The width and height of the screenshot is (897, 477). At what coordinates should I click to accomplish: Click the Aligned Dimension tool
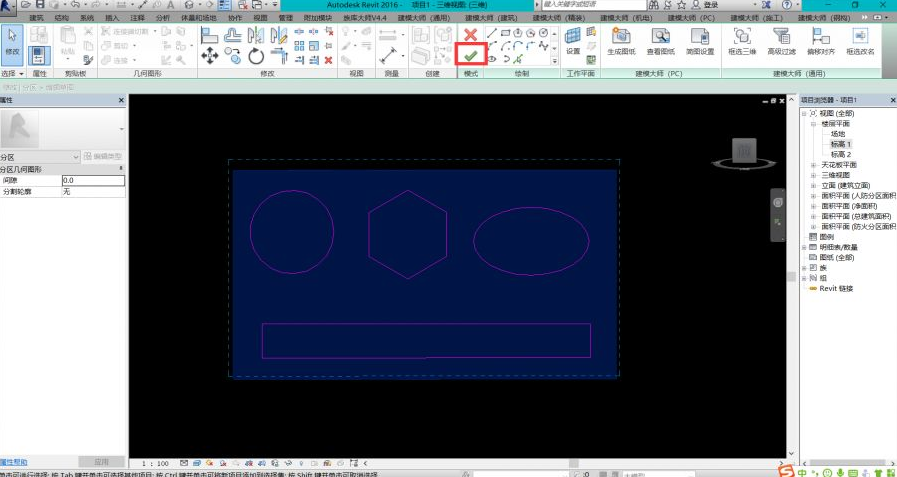coord(388,55)
